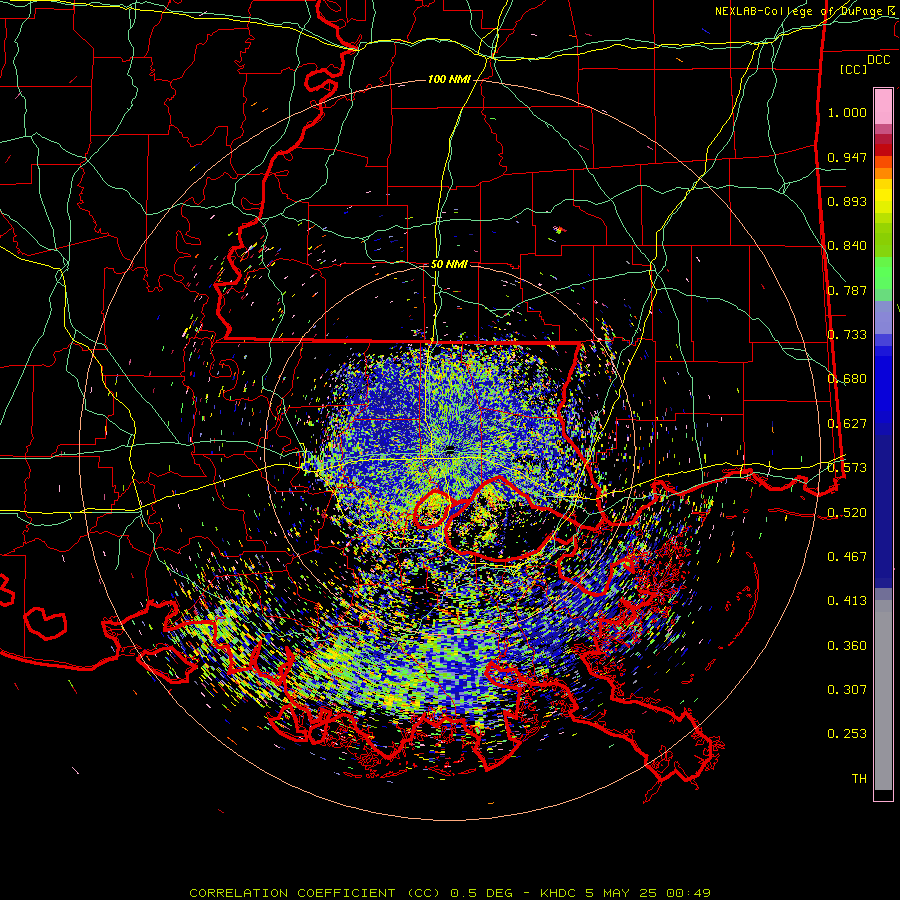
Task: Click the 0.840 color scale value
Action: (847, 246)
